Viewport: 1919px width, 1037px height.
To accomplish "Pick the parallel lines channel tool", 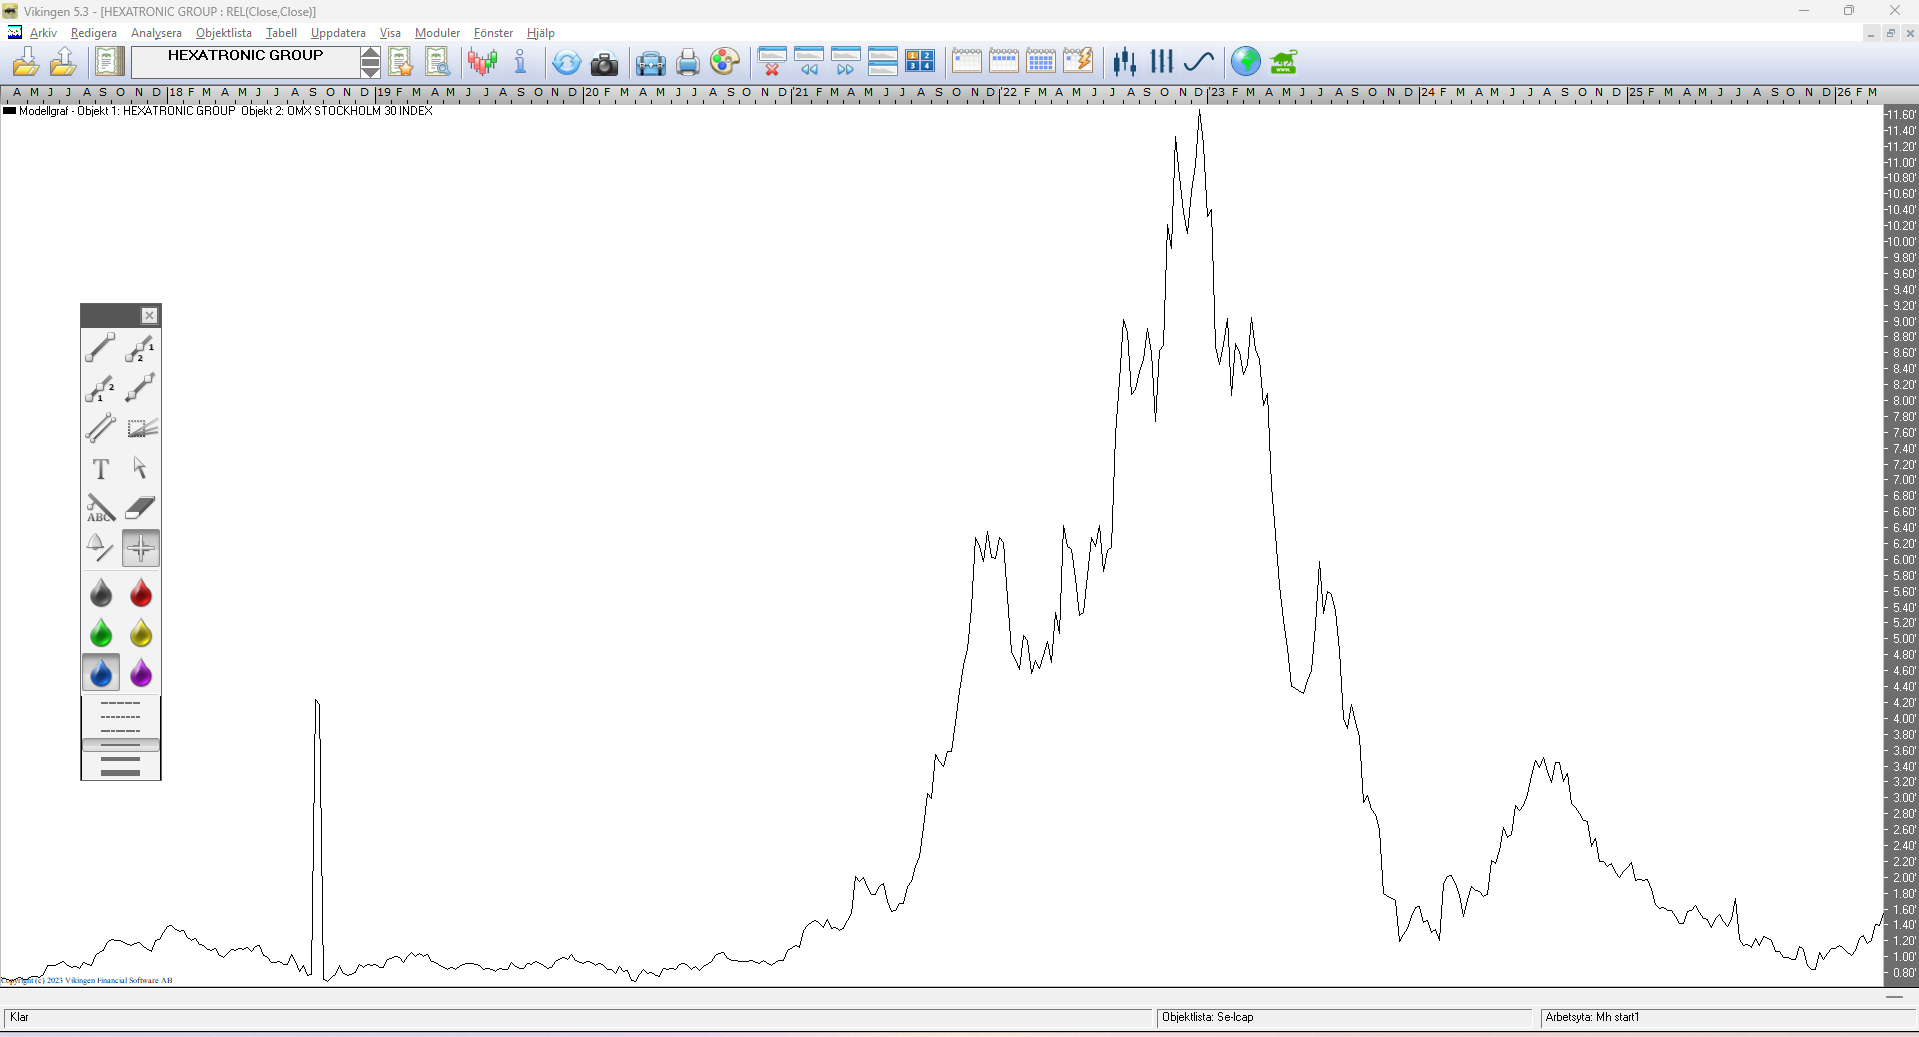I will pyautogui.click(x=100, y=428).
